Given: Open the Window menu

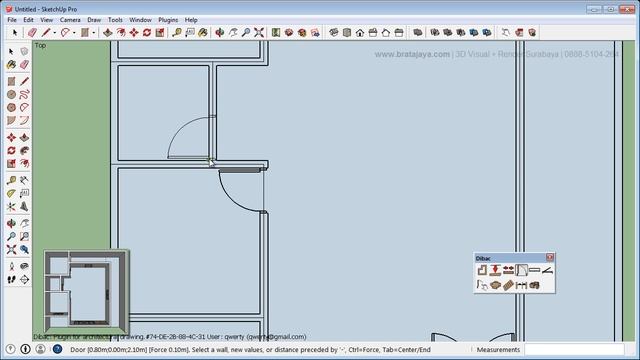Looking at the screenshot, I should pos(140,20).
